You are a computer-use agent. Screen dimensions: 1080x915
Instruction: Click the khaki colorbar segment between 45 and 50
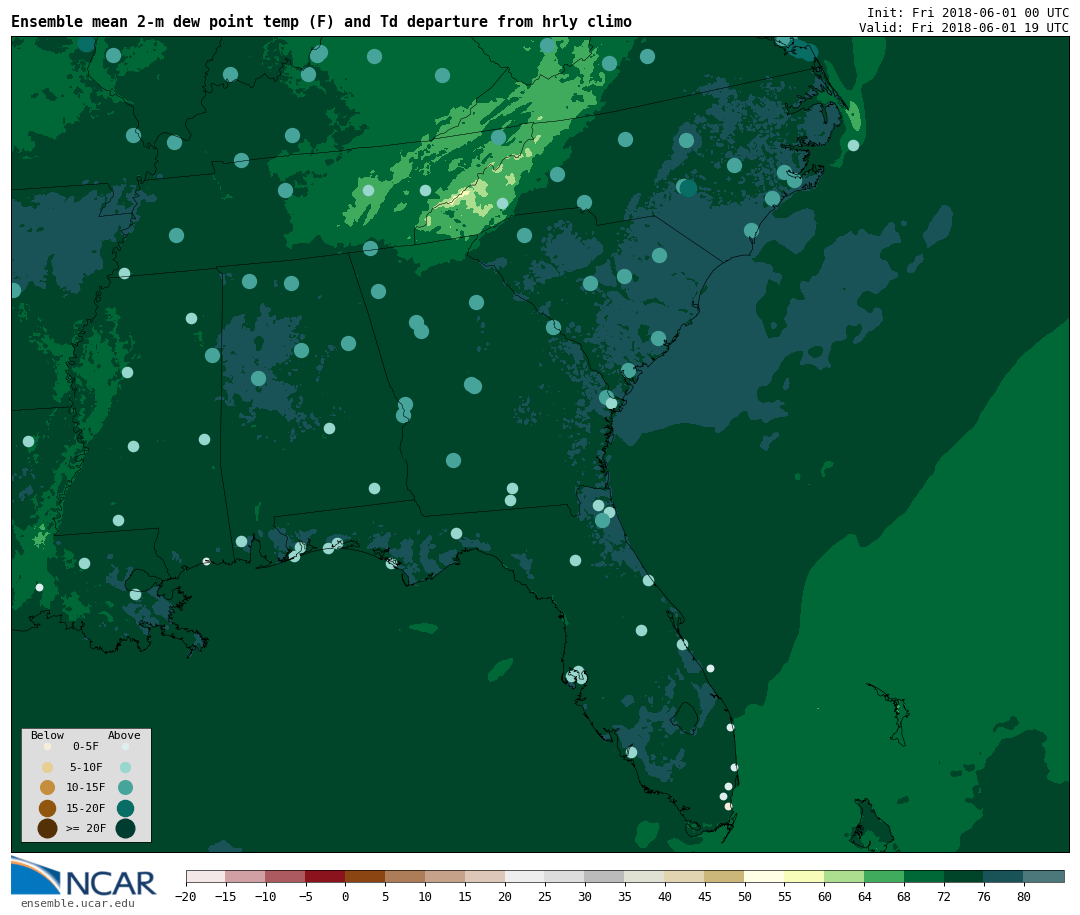725,876
